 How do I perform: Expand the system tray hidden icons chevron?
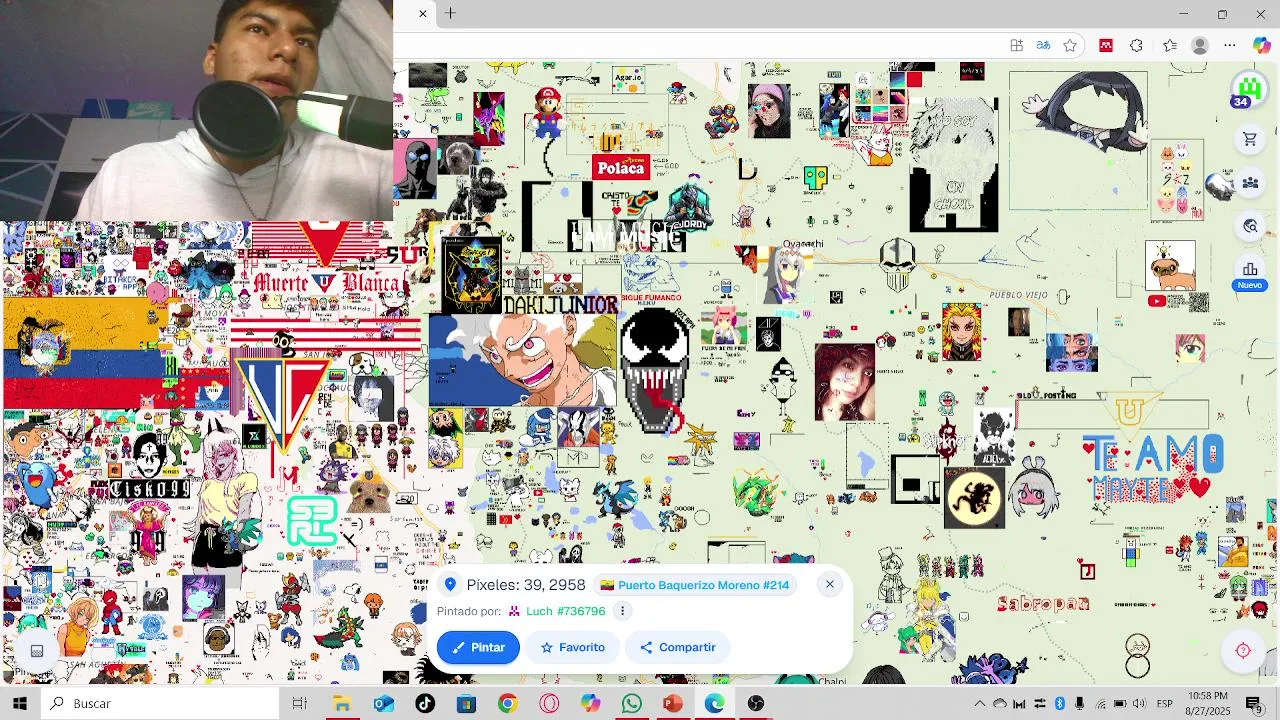pyautogui.click(x=979, y=704)
